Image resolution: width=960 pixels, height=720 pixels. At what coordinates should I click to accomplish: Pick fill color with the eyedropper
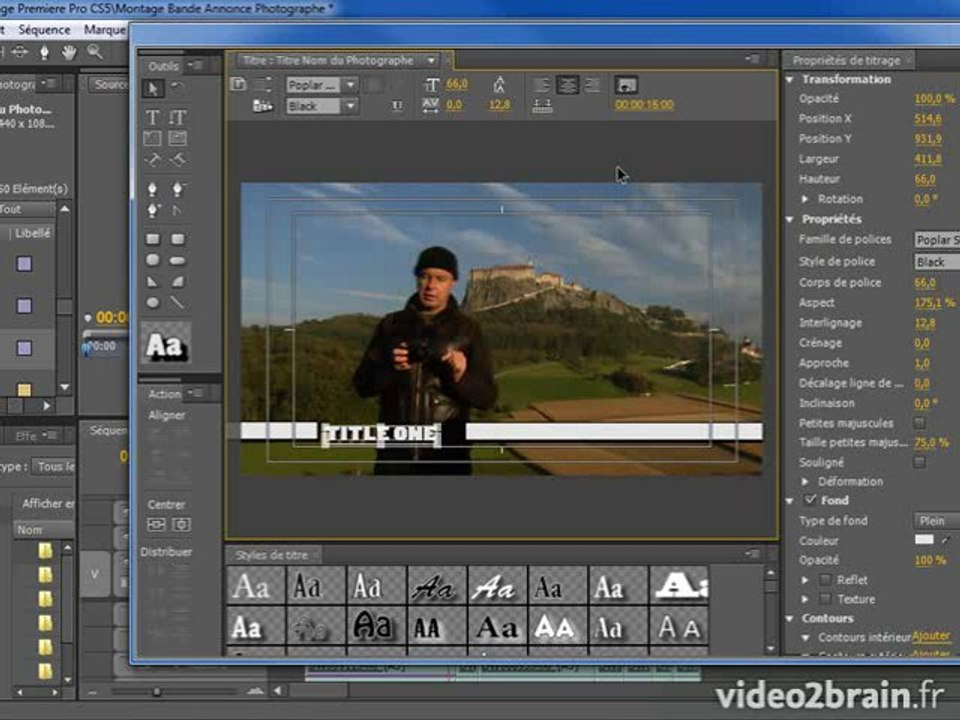[x=947, y=539]
